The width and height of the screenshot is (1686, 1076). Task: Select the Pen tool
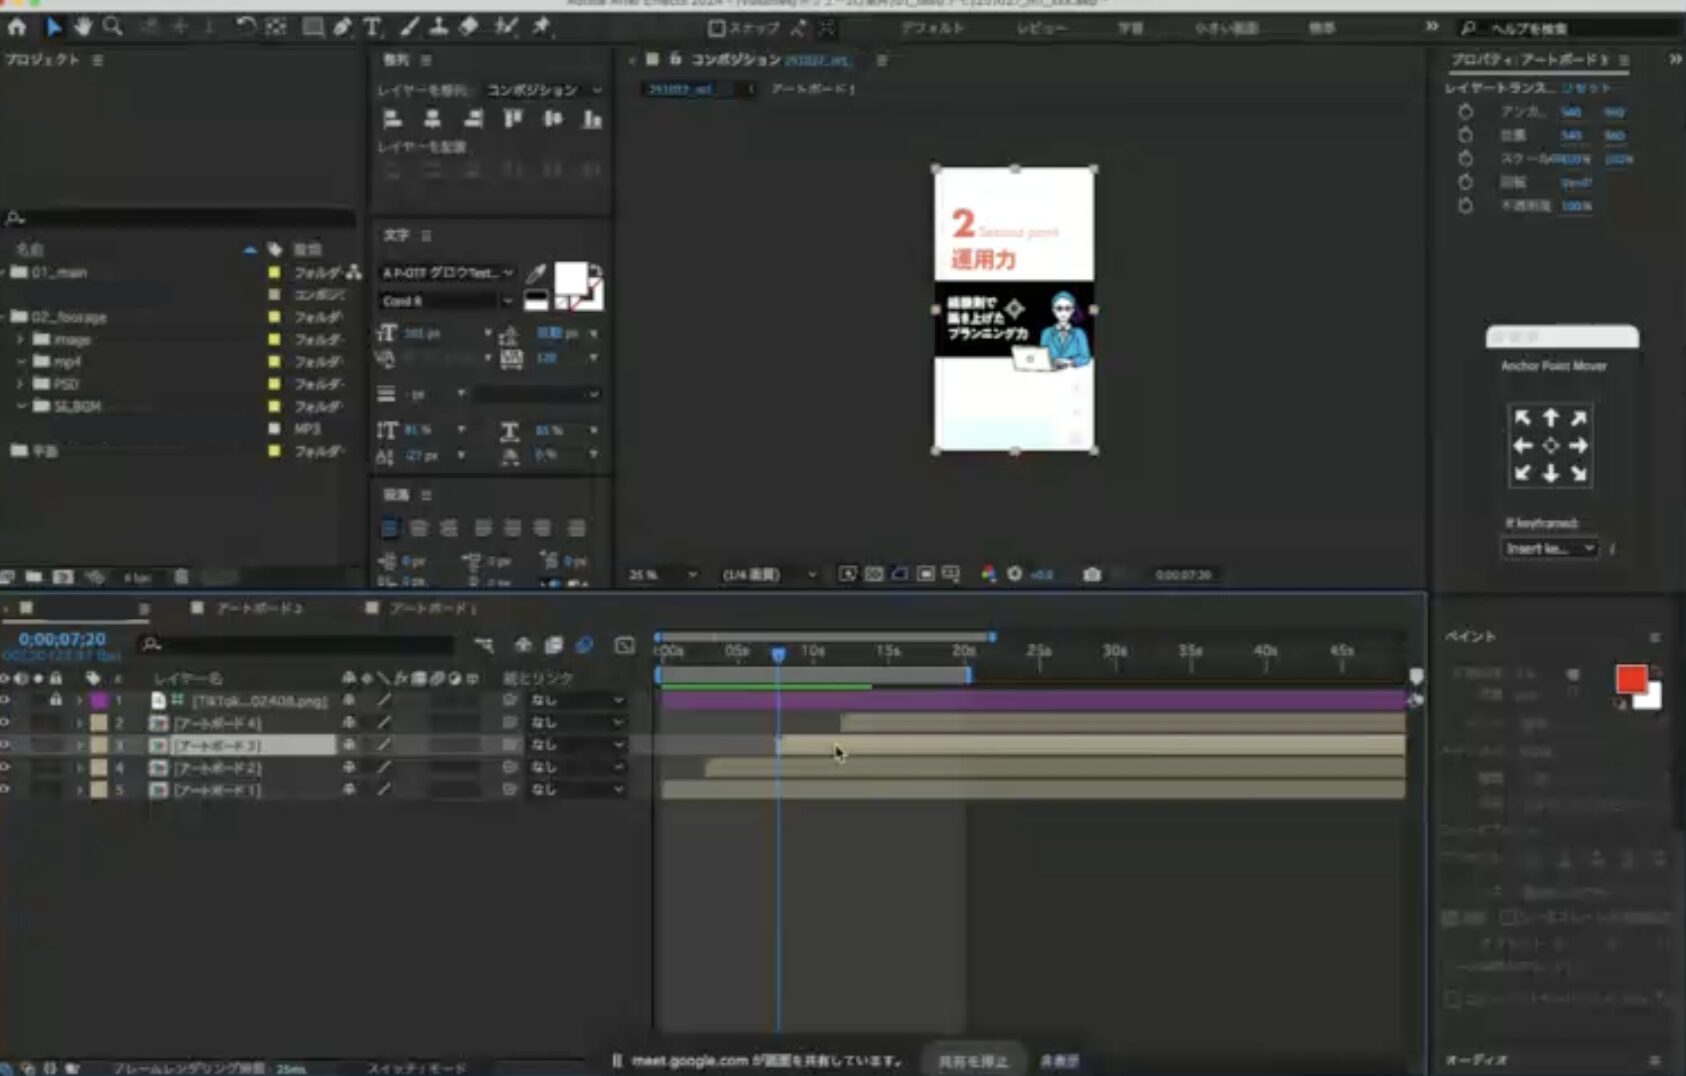(x=343, y=27)
